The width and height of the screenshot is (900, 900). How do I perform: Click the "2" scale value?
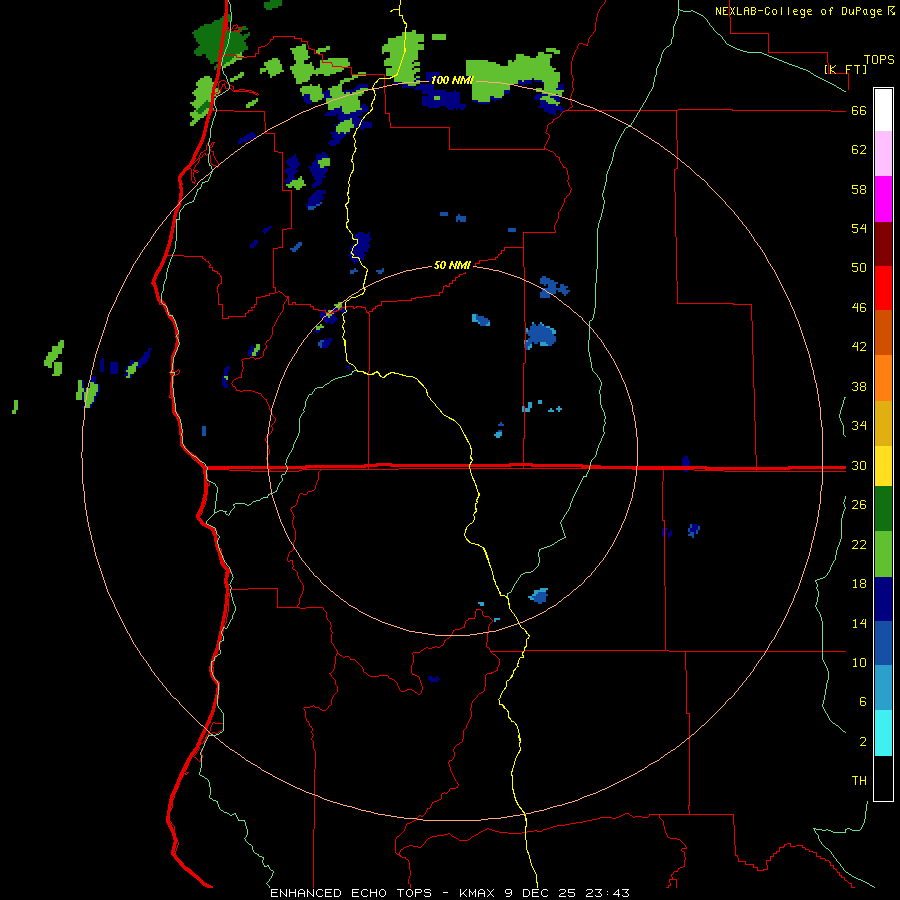pos(862,742)
